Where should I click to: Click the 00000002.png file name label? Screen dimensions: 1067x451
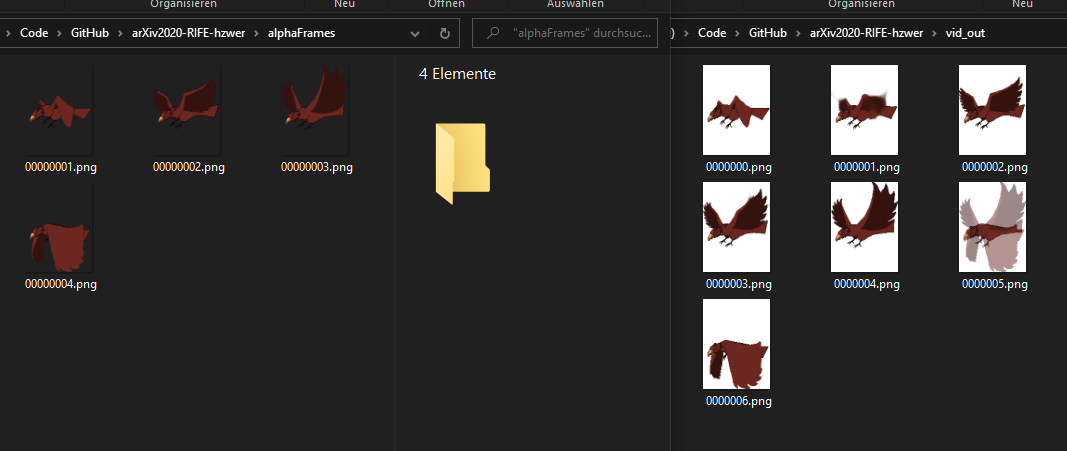pyautogui.click(x=188, y=167)
